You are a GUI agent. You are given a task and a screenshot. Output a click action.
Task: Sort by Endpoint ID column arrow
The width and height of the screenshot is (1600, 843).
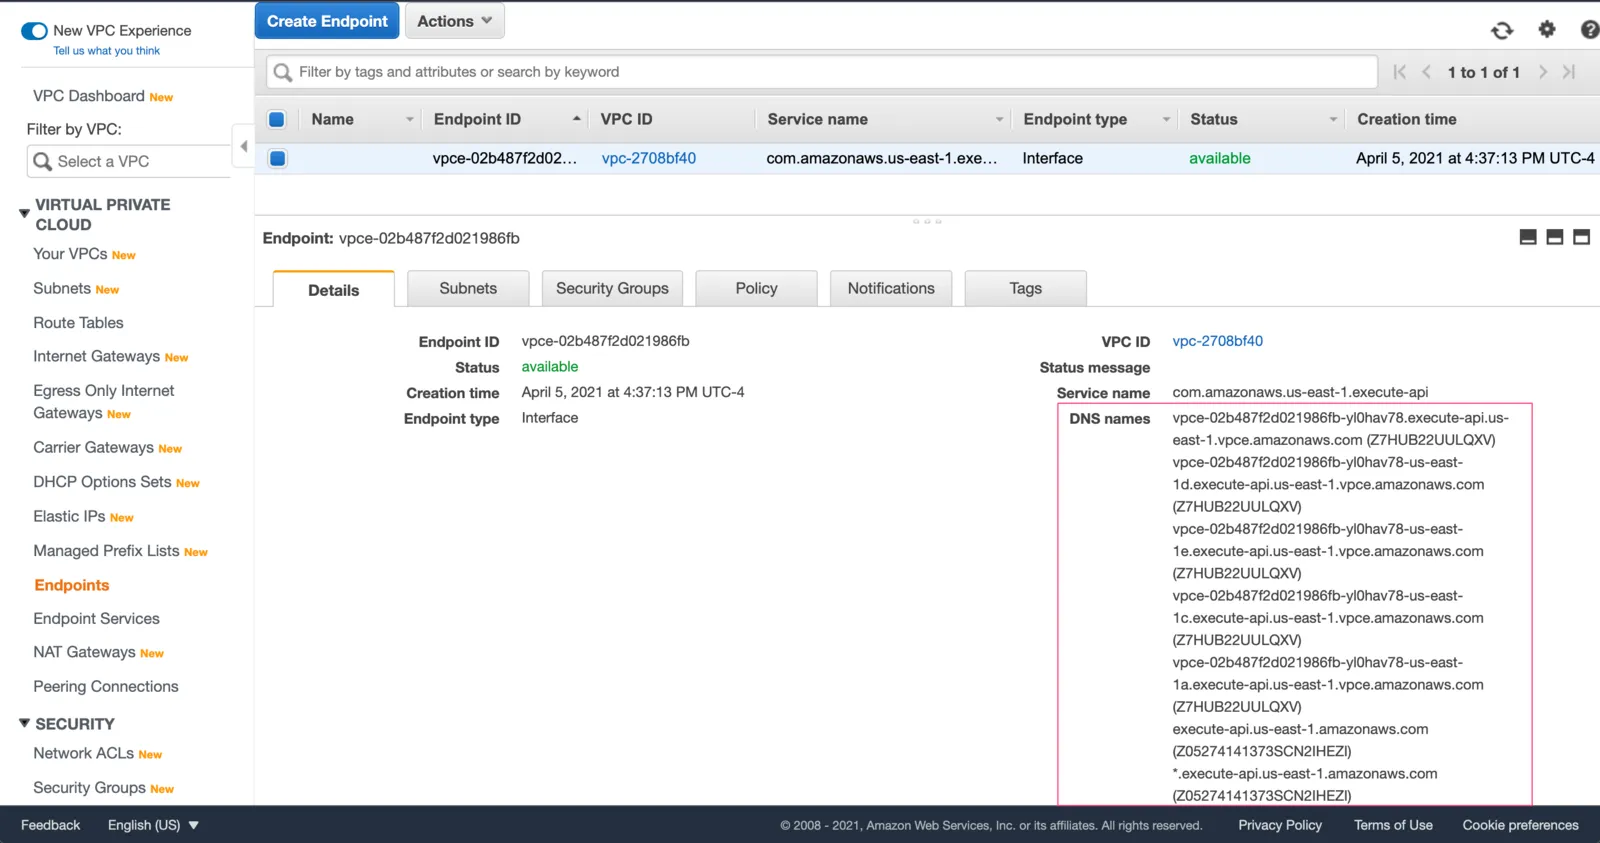(x=576, y=119)
